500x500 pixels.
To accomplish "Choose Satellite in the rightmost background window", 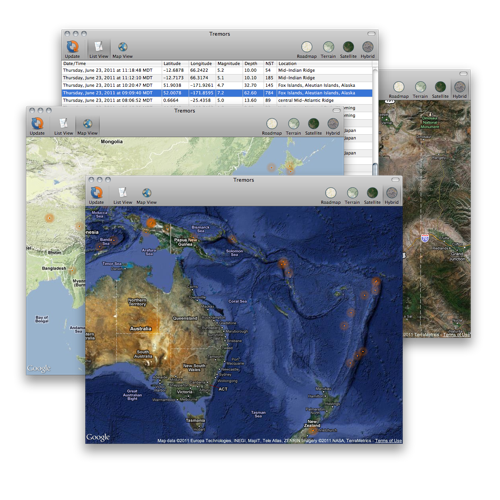I will tap(440, 90).
